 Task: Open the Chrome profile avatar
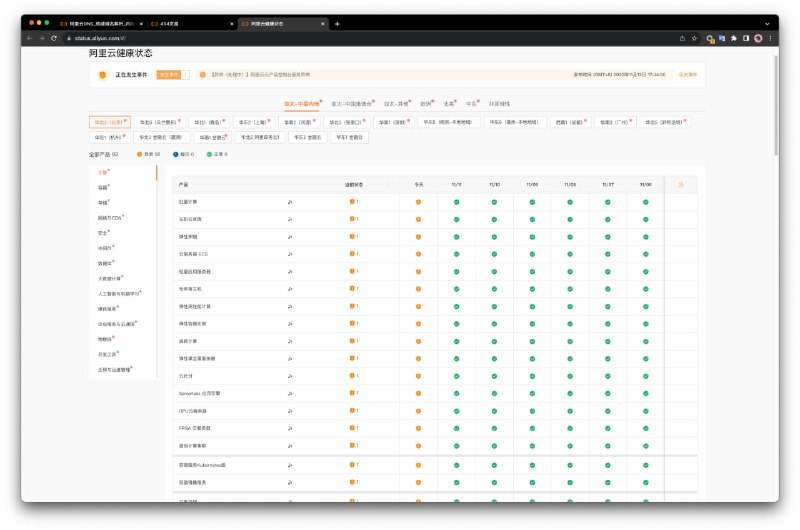click(758, 38)
